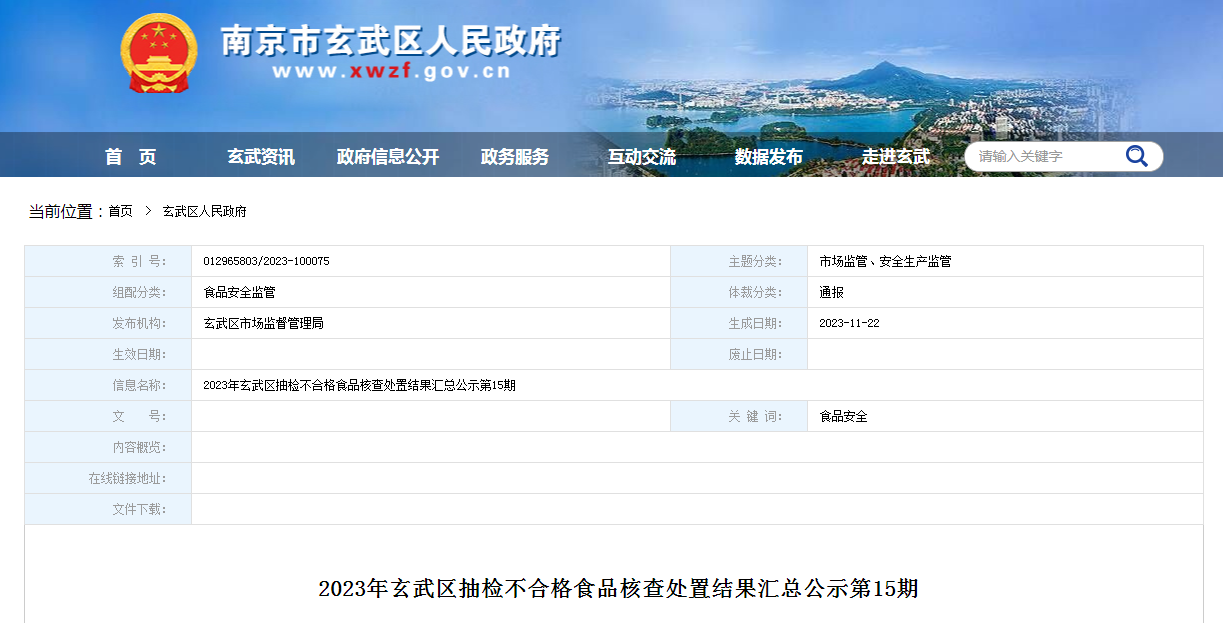Click the 玄武区人民政府 breadcrumb link
1223x623 pixels.
tap(204, 211)
